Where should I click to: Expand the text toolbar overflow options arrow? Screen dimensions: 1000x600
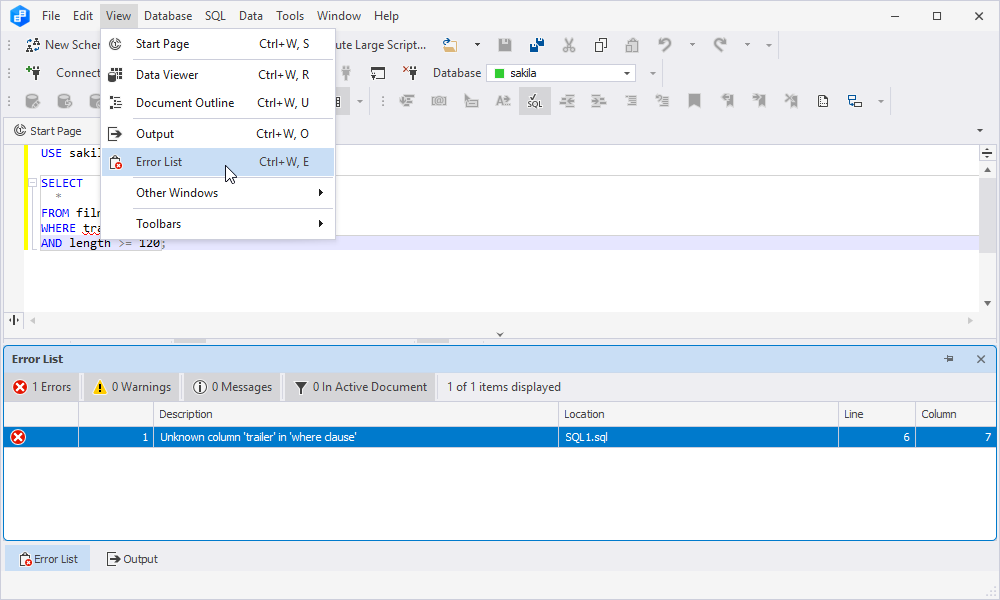tap(881, 101)
